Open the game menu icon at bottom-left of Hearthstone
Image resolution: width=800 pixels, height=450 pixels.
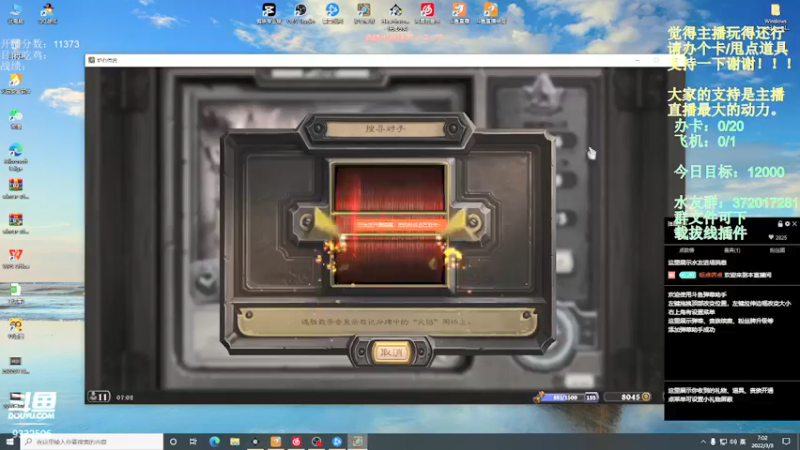[99, 396]
